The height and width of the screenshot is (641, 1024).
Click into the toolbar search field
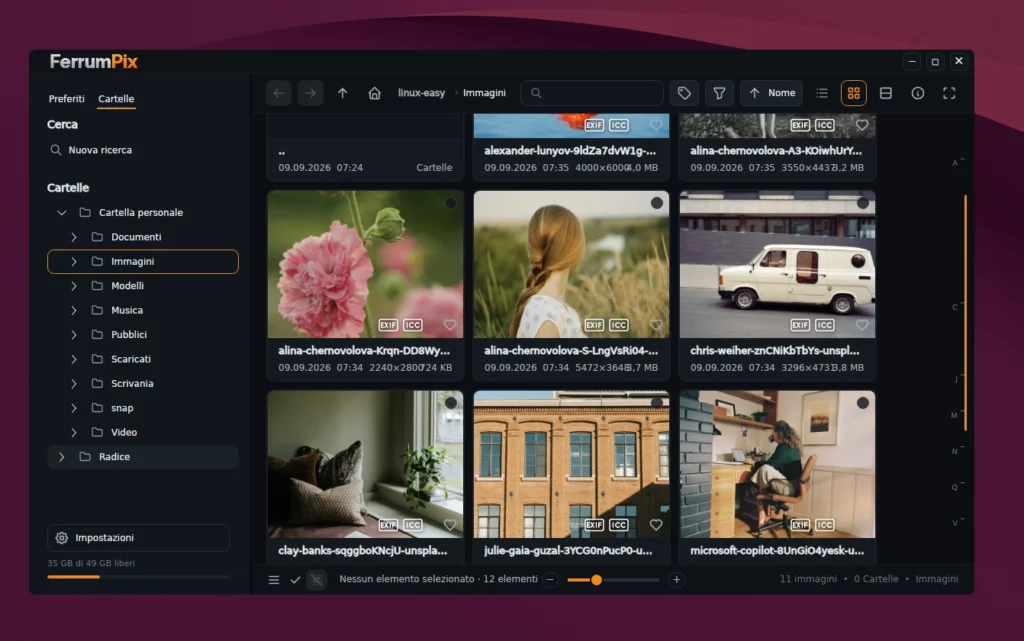[592, 93]
